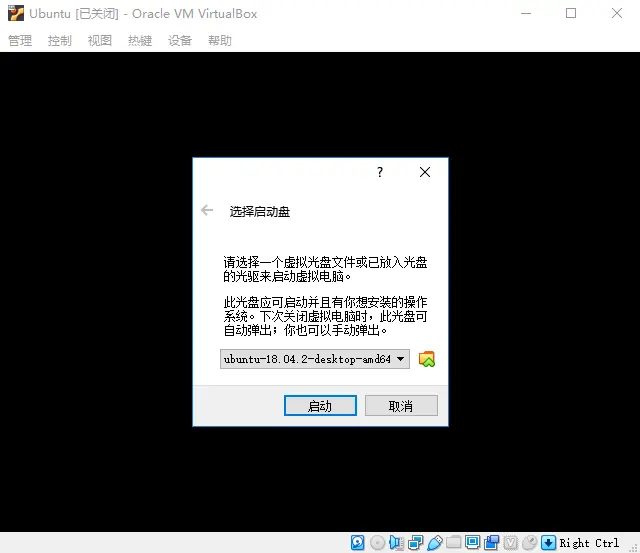This screenshot has width=640, height=553.
Task: Click the window resize grip in status bar
Action: (x=633, y=549)
